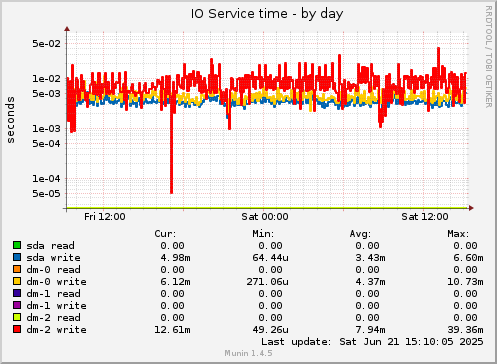The width and height of the screenshot is (497, 364).
Task: Click the 'seconds' y-axis label
Action: [11, 120]
